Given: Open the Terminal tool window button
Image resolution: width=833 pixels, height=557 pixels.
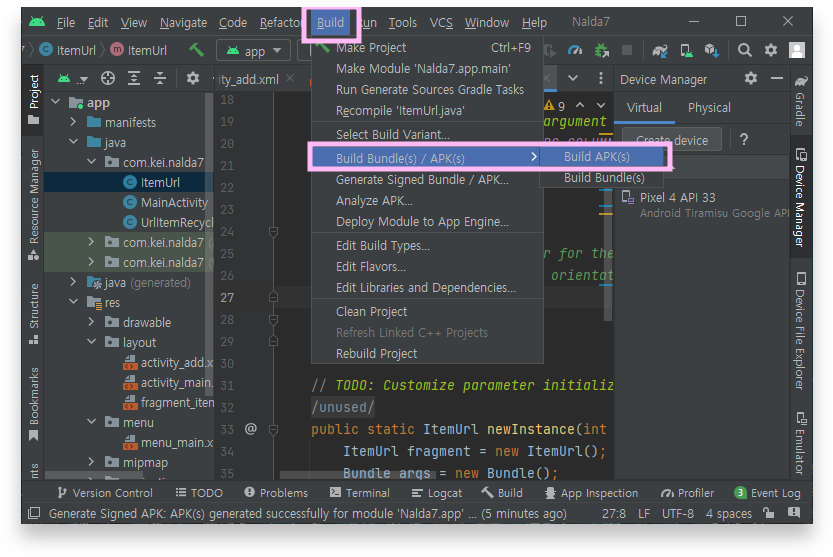Looking at the screenshot, I should (360, 493).
